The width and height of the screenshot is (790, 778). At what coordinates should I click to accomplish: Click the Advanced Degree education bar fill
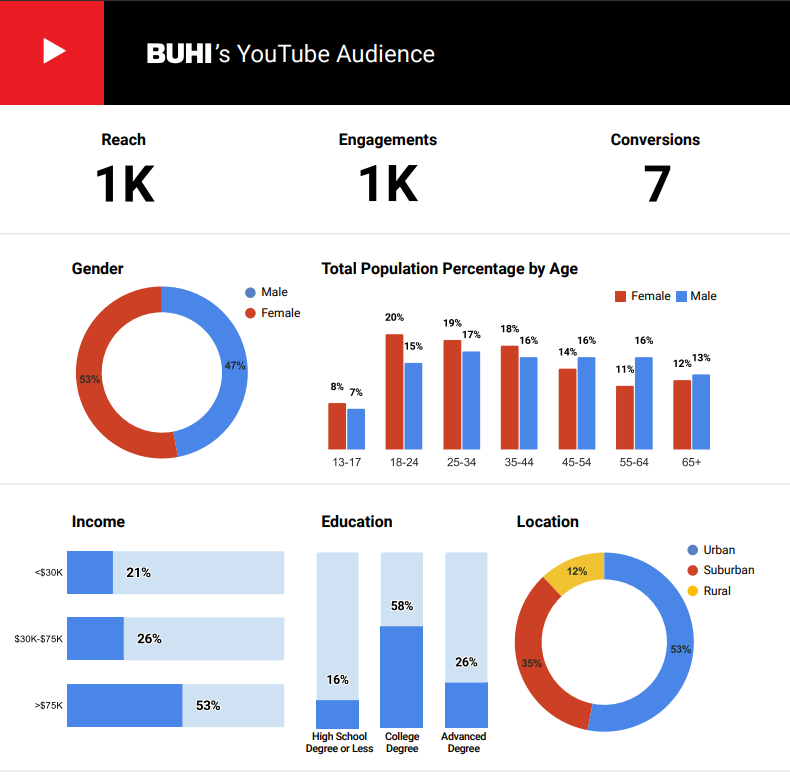pos(466,705)
